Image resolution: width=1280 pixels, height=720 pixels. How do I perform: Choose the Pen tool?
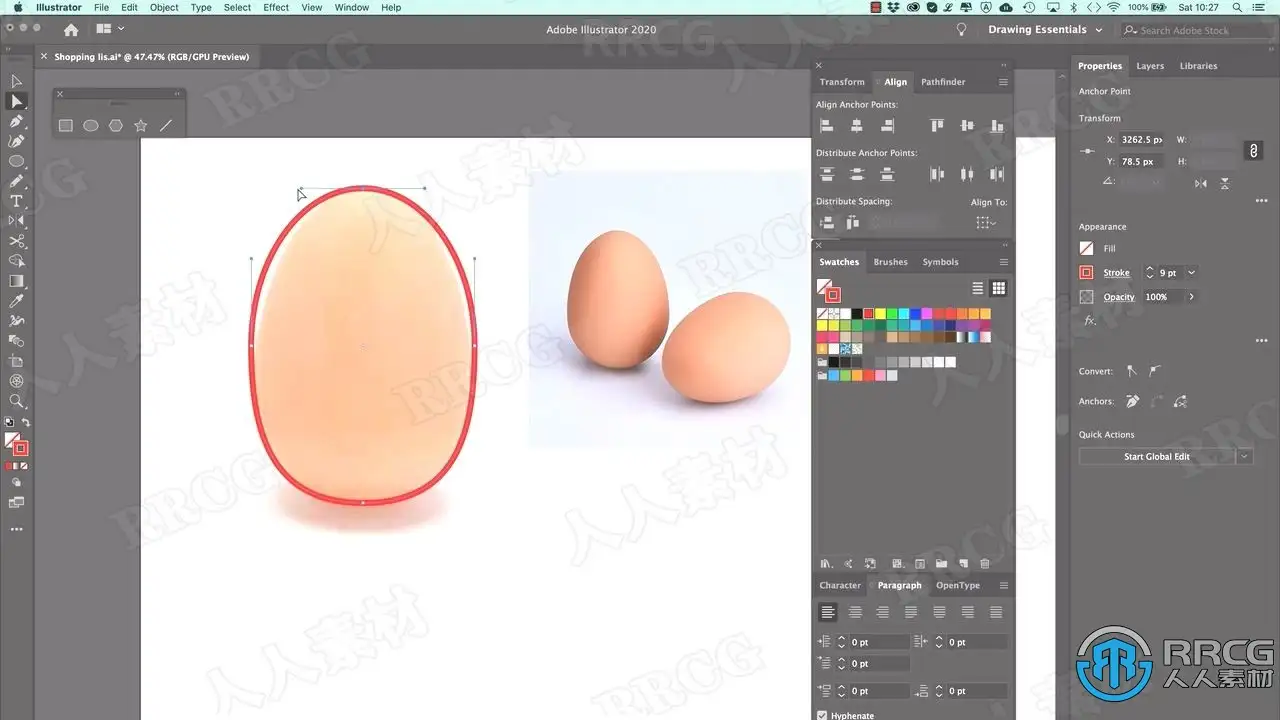tap(17, 121)
